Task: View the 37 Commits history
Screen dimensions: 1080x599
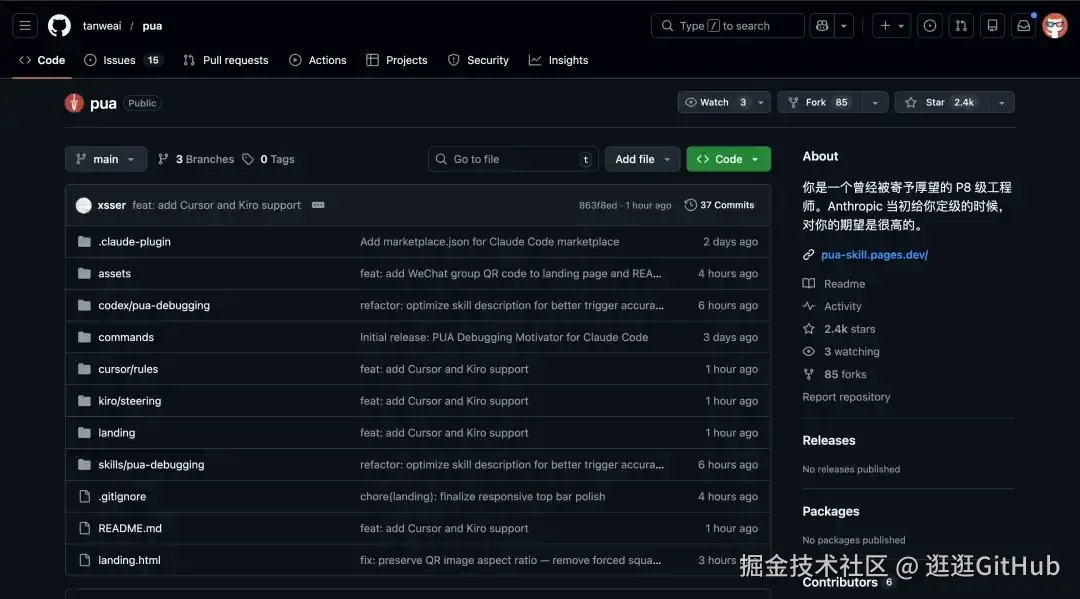Action: [719, 205]
